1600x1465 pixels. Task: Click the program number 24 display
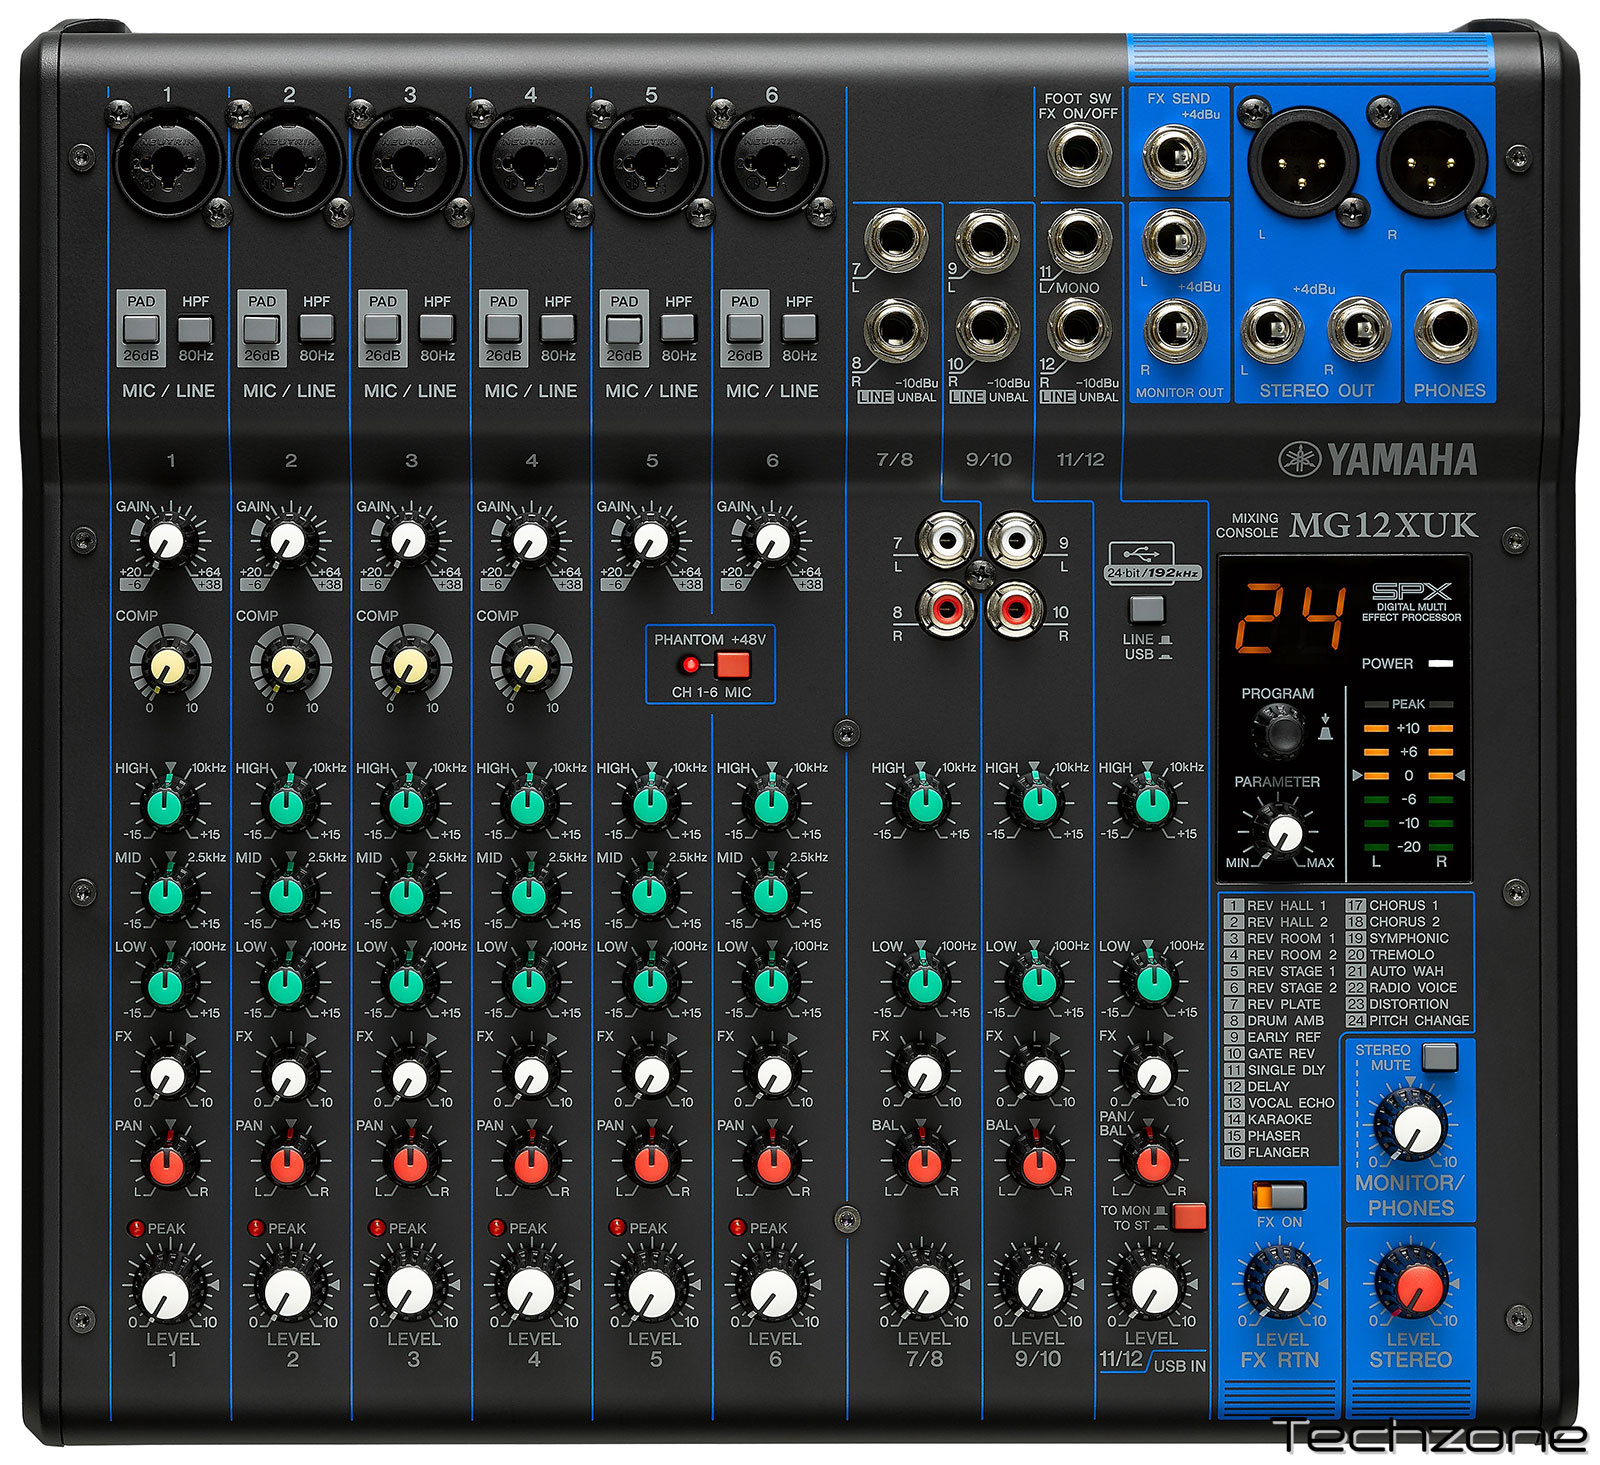click(x=1289, y=619)
